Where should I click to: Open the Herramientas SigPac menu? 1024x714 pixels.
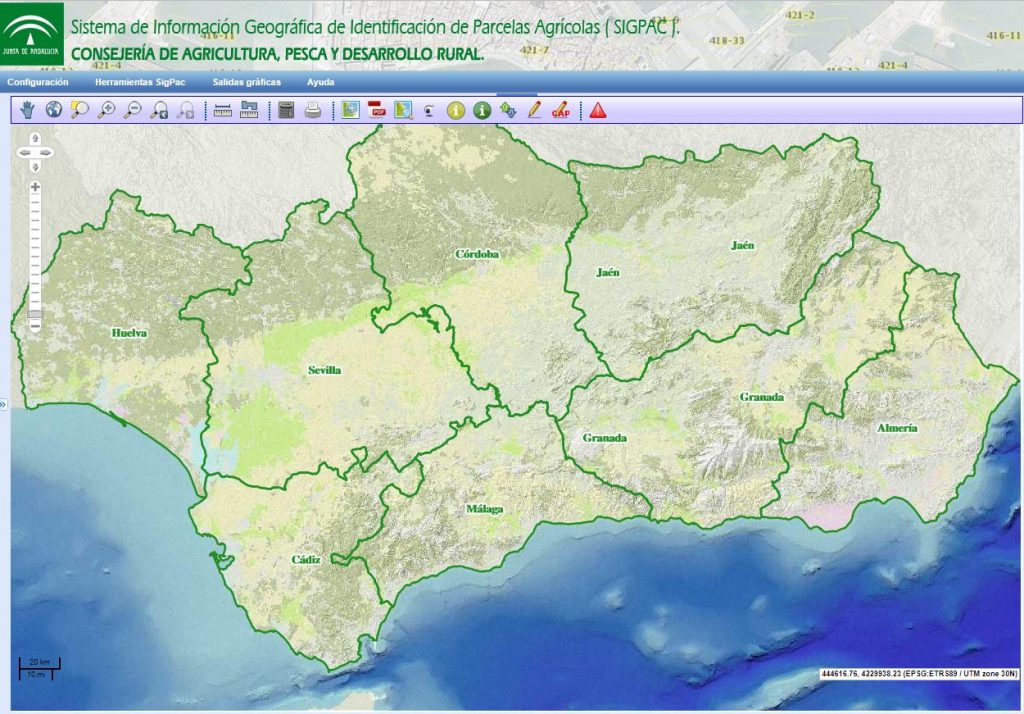[x=140, y=82]
